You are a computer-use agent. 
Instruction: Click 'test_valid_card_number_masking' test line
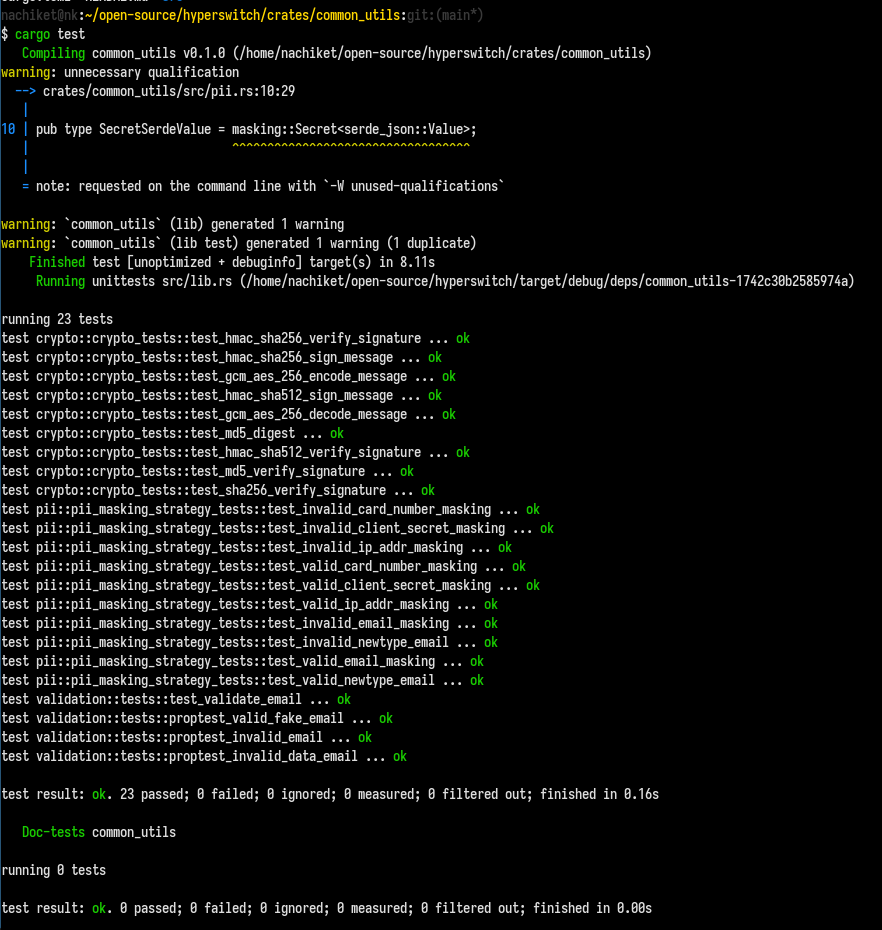click(x=263, y=566)
